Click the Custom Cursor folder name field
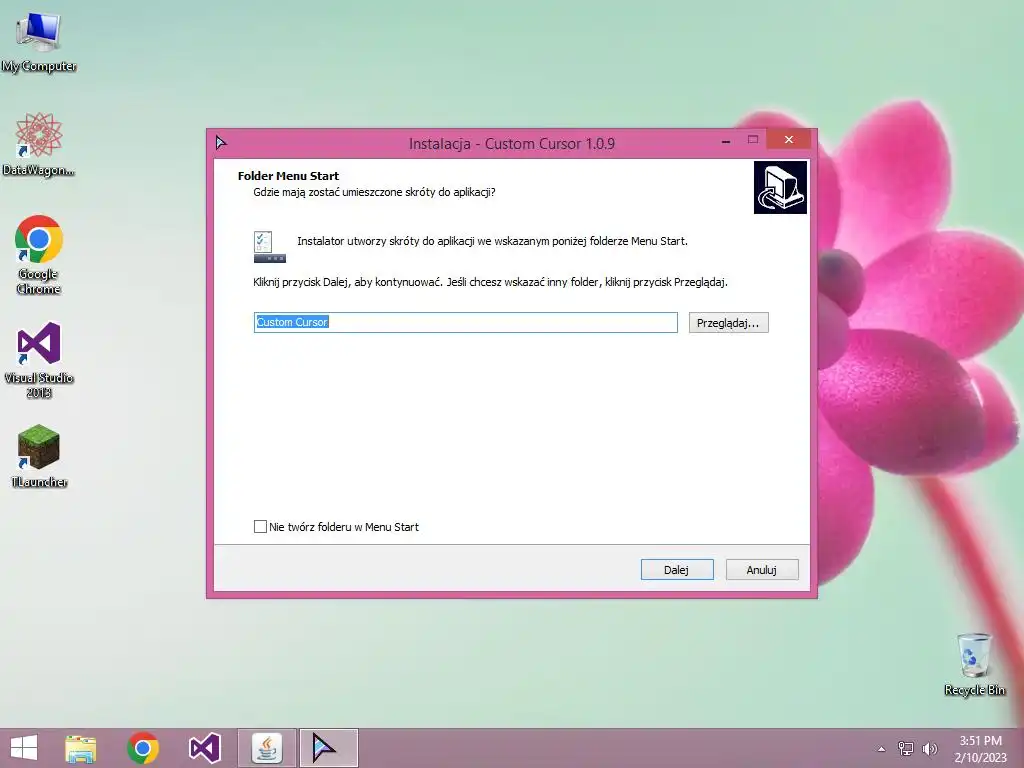The height and width of the screenshot is (768, 1024). pyautogui.click(x=466, y=322)
